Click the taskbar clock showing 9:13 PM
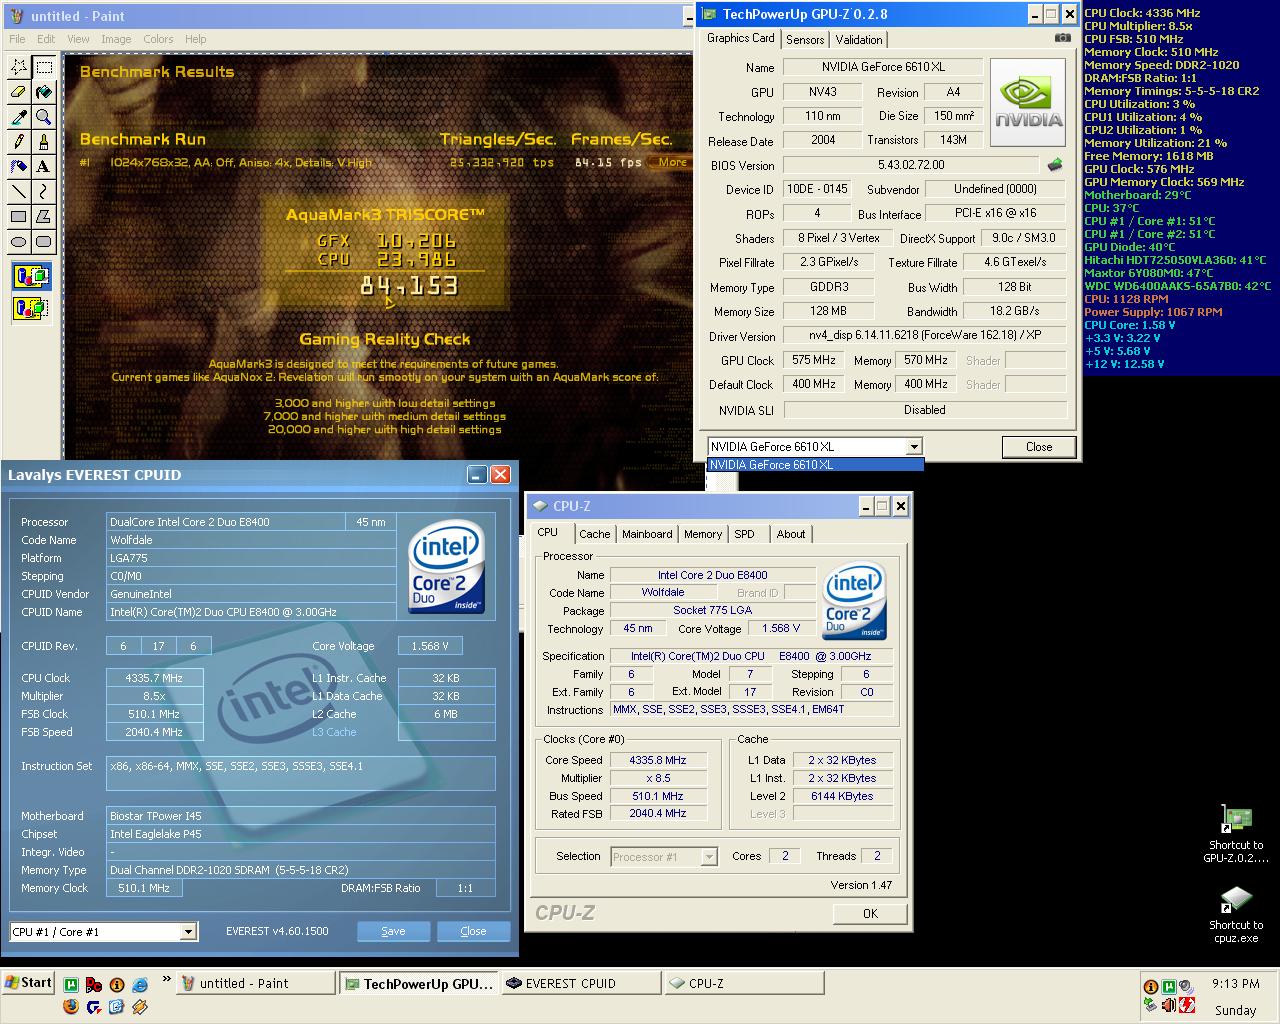Image resolution: width=1280 pixels, height=1024 pixels. tap(1235, 984)
